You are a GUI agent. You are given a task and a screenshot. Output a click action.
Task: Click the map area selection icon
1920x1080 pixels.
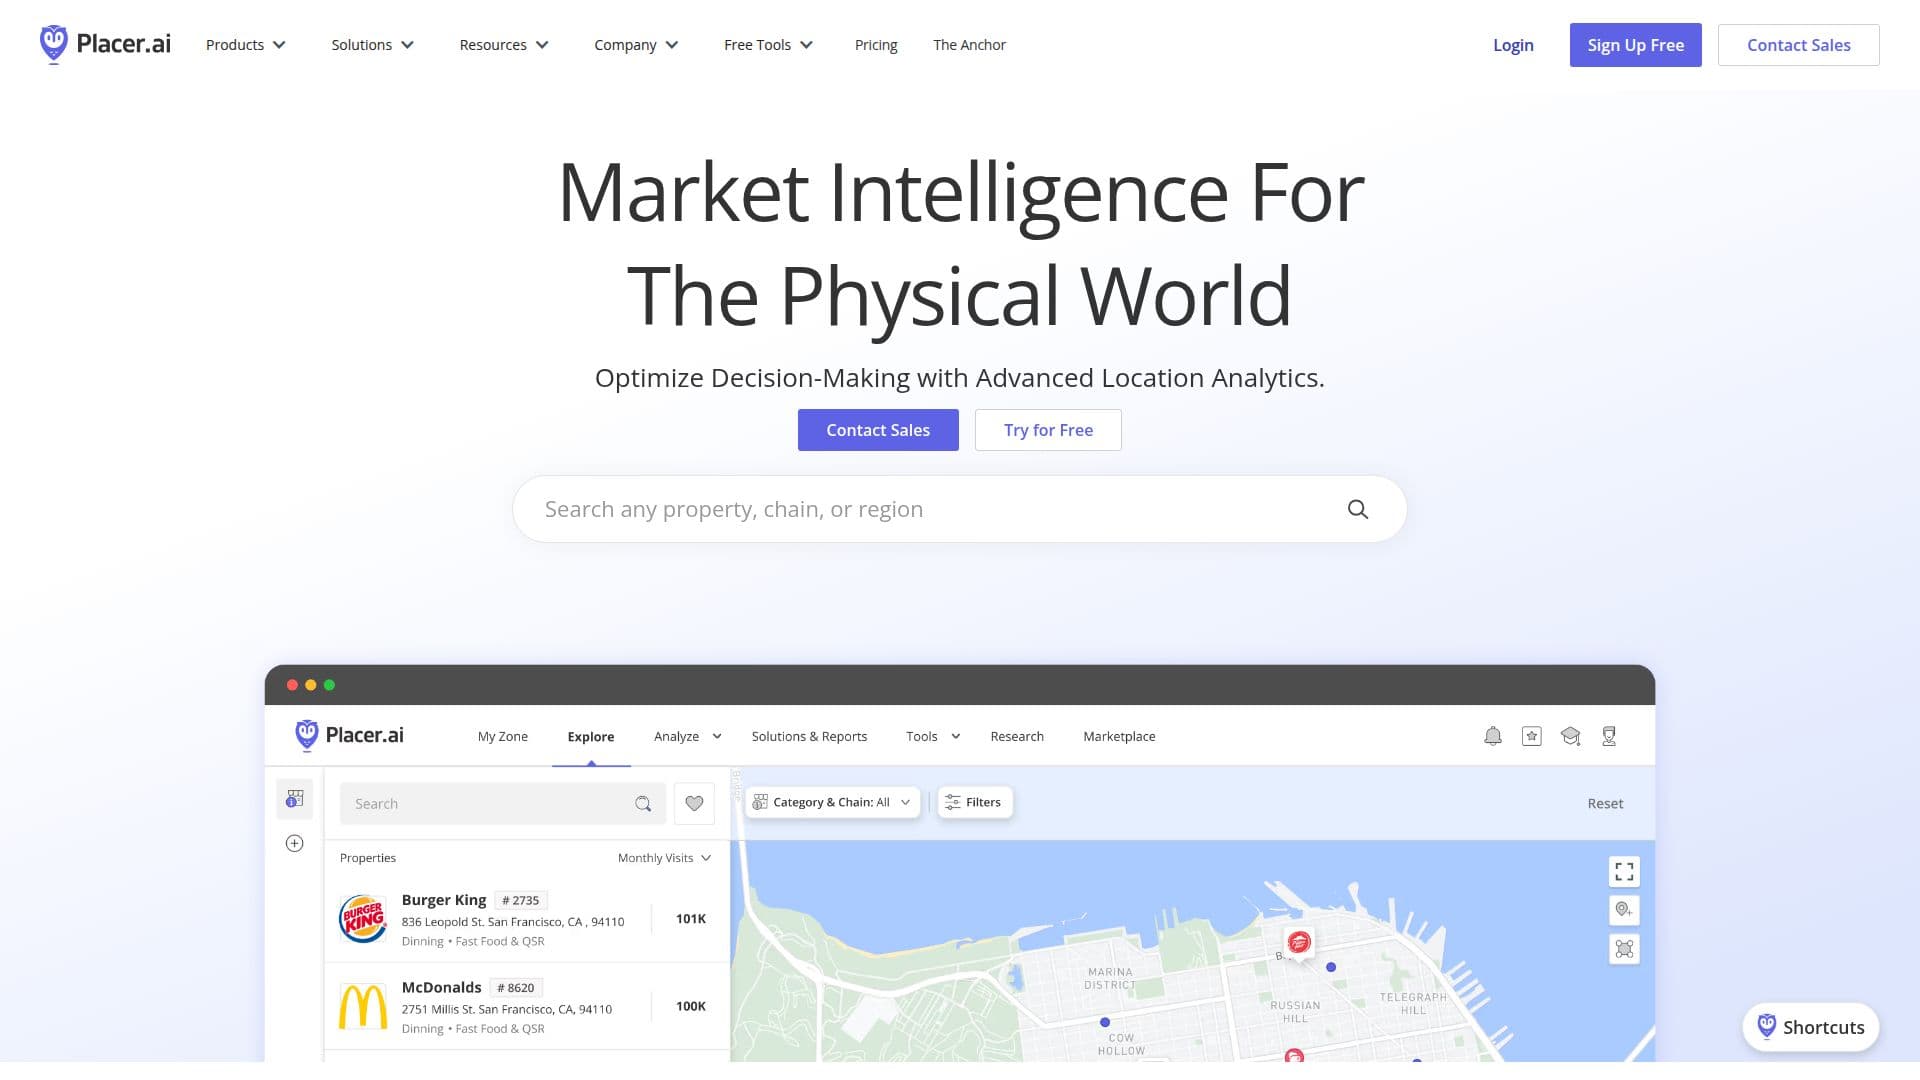pyautogui.click(x=1624, y=948)
